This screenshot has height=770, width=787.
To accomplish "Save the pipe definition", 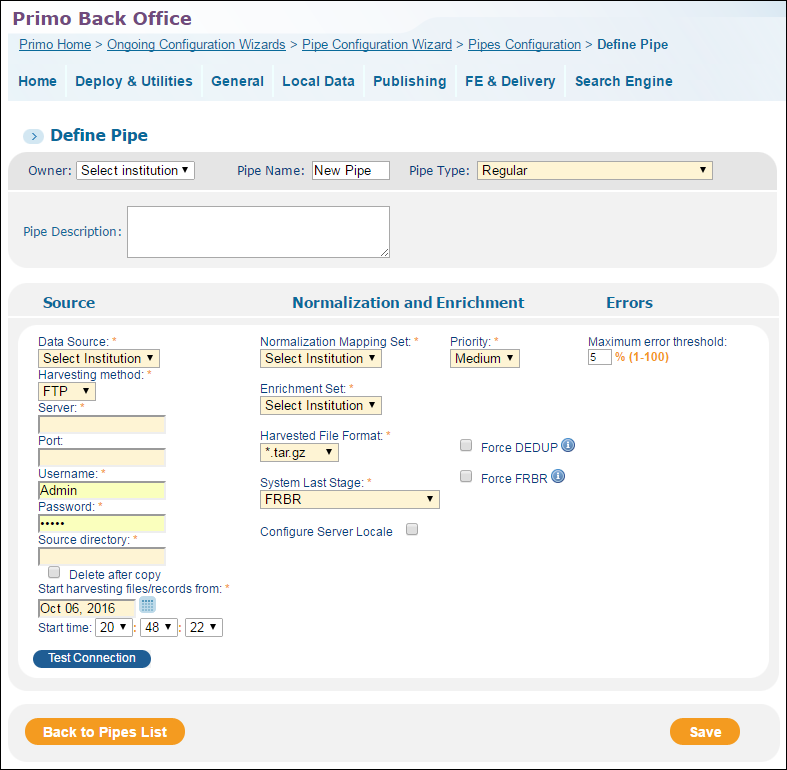I will pos(705,732).
